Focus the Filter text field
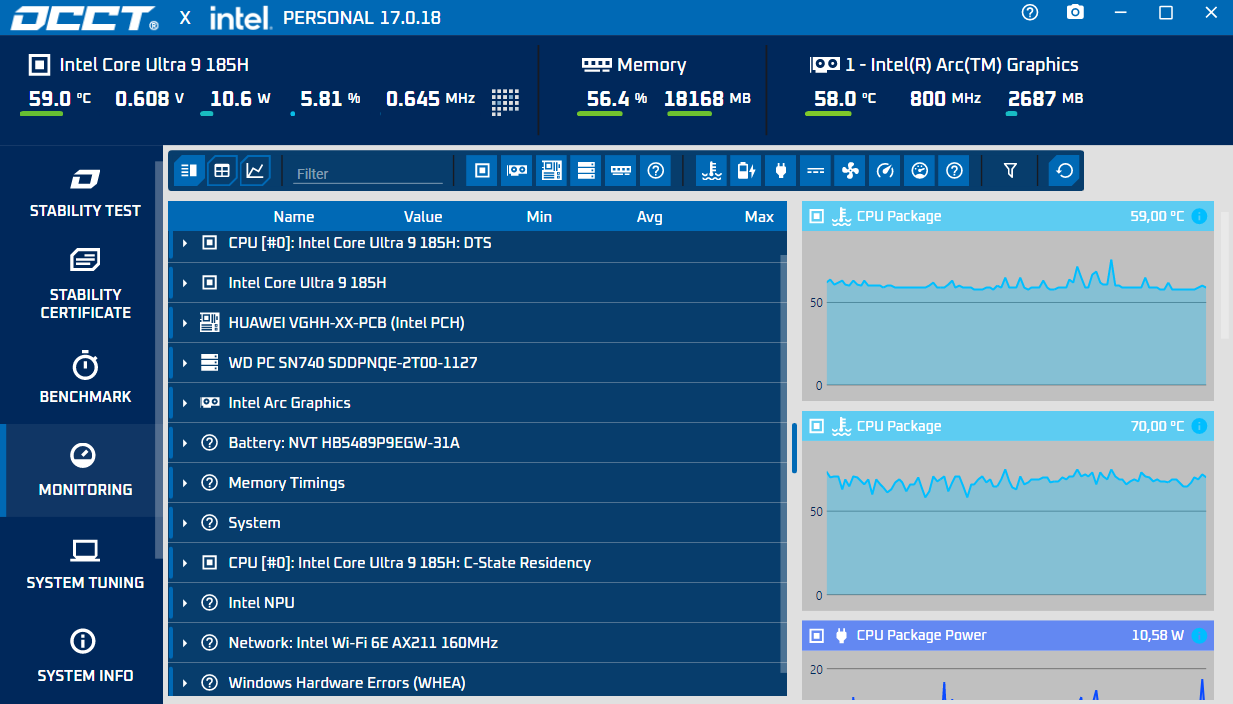Image resolution: width=1233 pixels, height=704 pixels. pyautogui.click(x=368, y=173)
